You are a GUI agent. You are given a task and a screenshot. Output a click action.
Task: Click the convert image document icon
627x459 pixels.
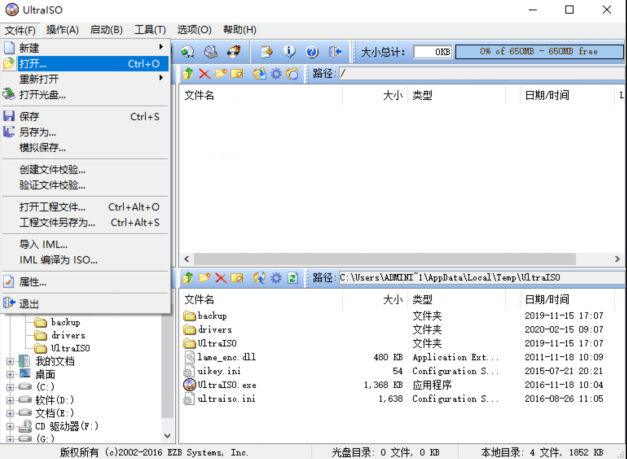coord(266,52)
